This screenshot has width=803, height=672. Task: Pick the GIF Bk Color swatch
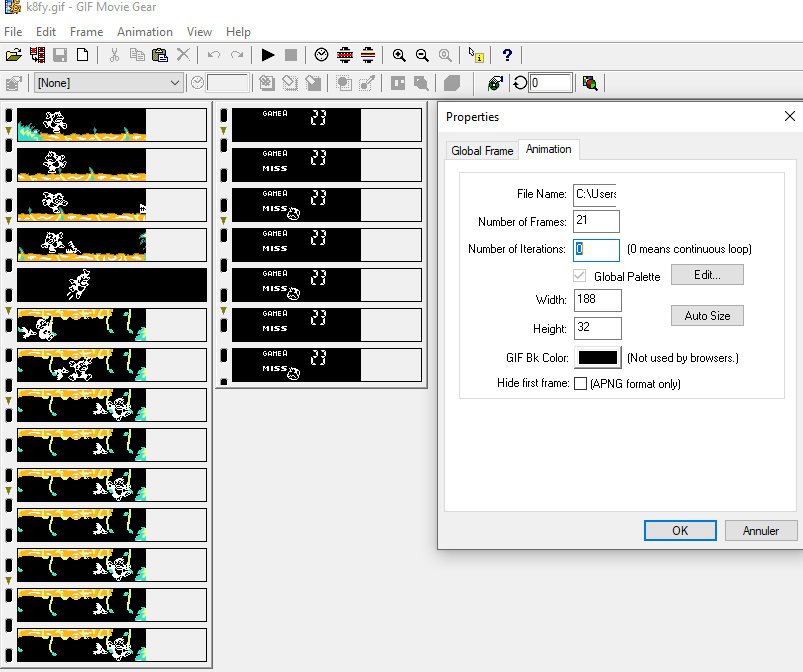tap(598, 358)
